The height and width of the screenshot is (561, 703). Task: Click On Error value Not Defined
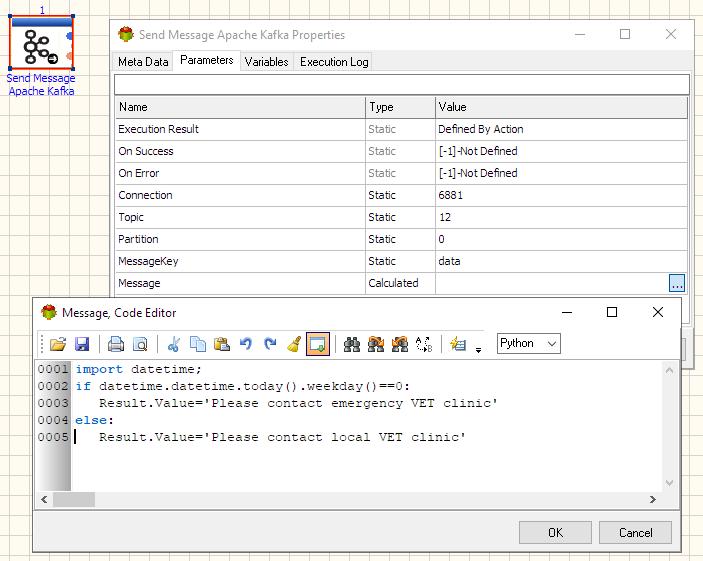(x=478, y=173)
